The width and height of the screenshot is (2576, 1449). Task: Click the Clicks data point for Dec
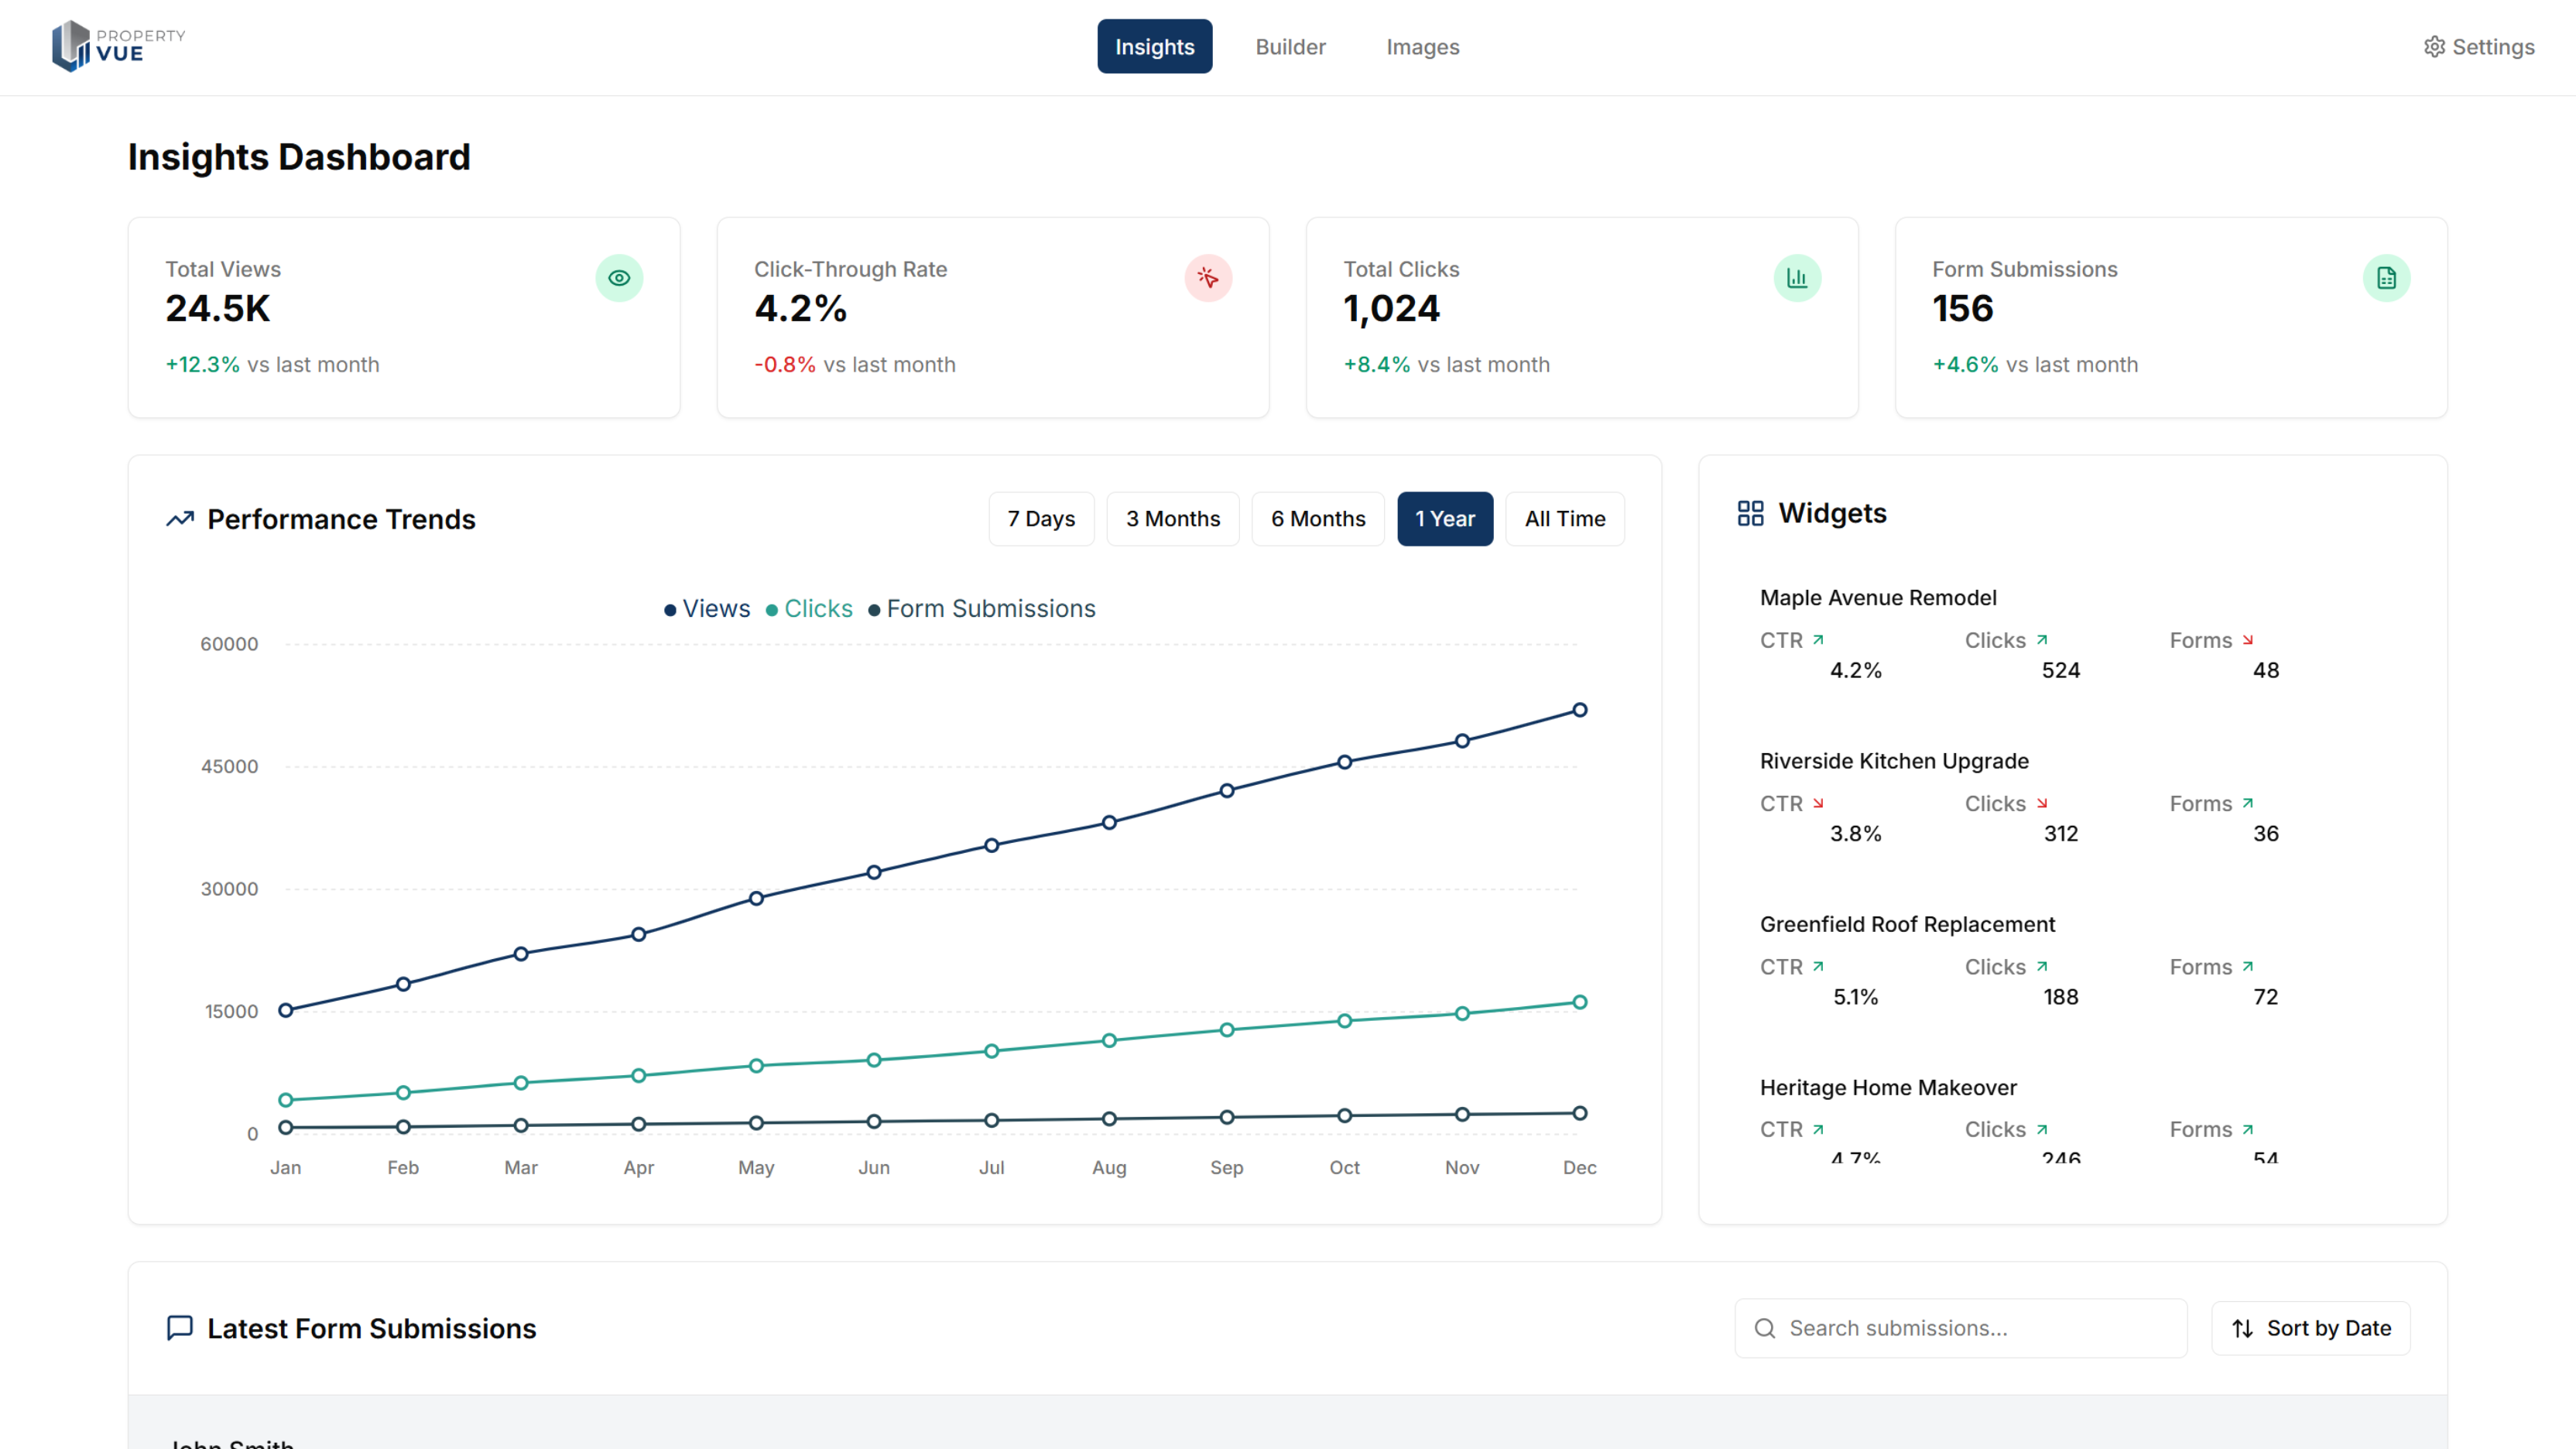click(x=1580, y=1002)
